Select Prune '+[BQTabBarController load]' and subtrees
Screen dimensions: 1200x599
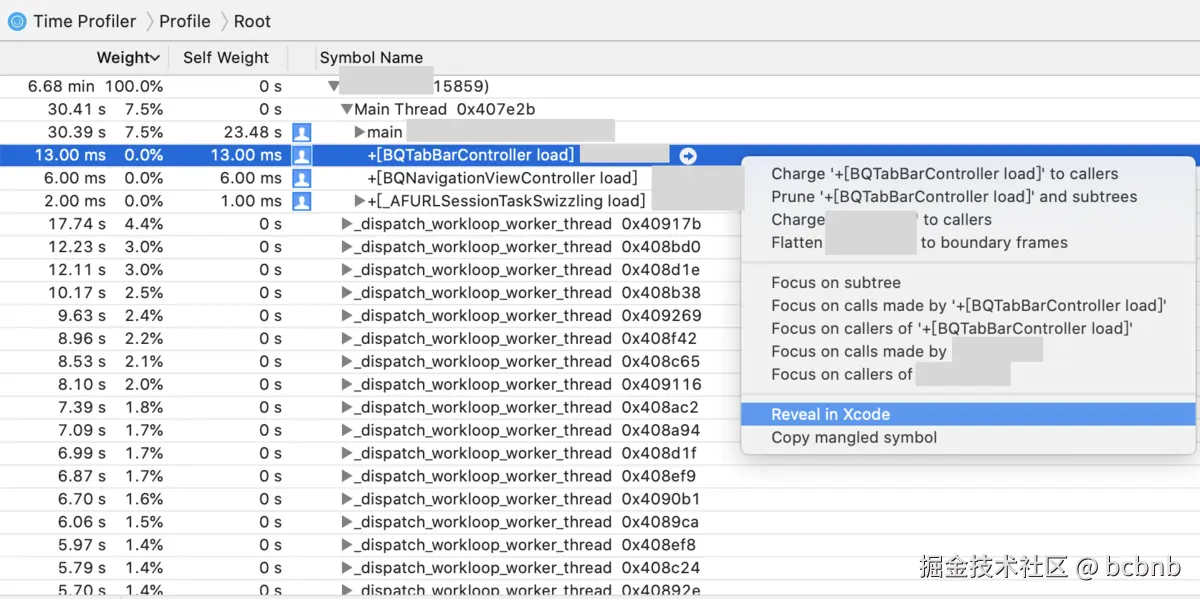(x=968, y=196)
